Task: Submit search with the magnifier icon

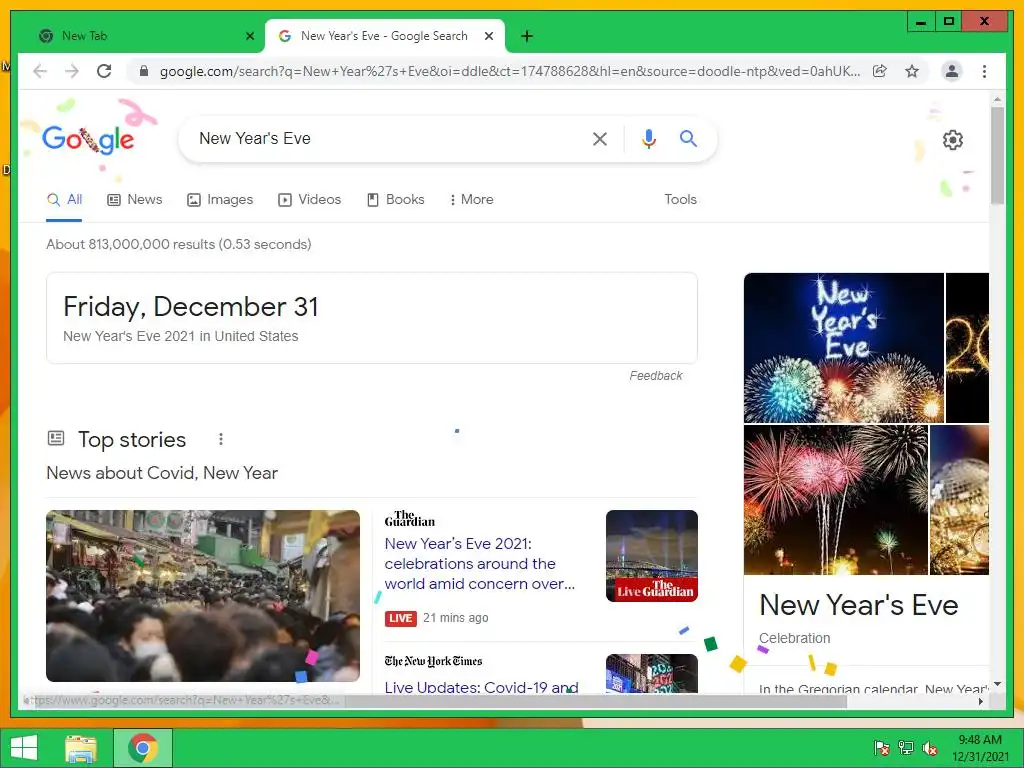Action: click(688, 138)
